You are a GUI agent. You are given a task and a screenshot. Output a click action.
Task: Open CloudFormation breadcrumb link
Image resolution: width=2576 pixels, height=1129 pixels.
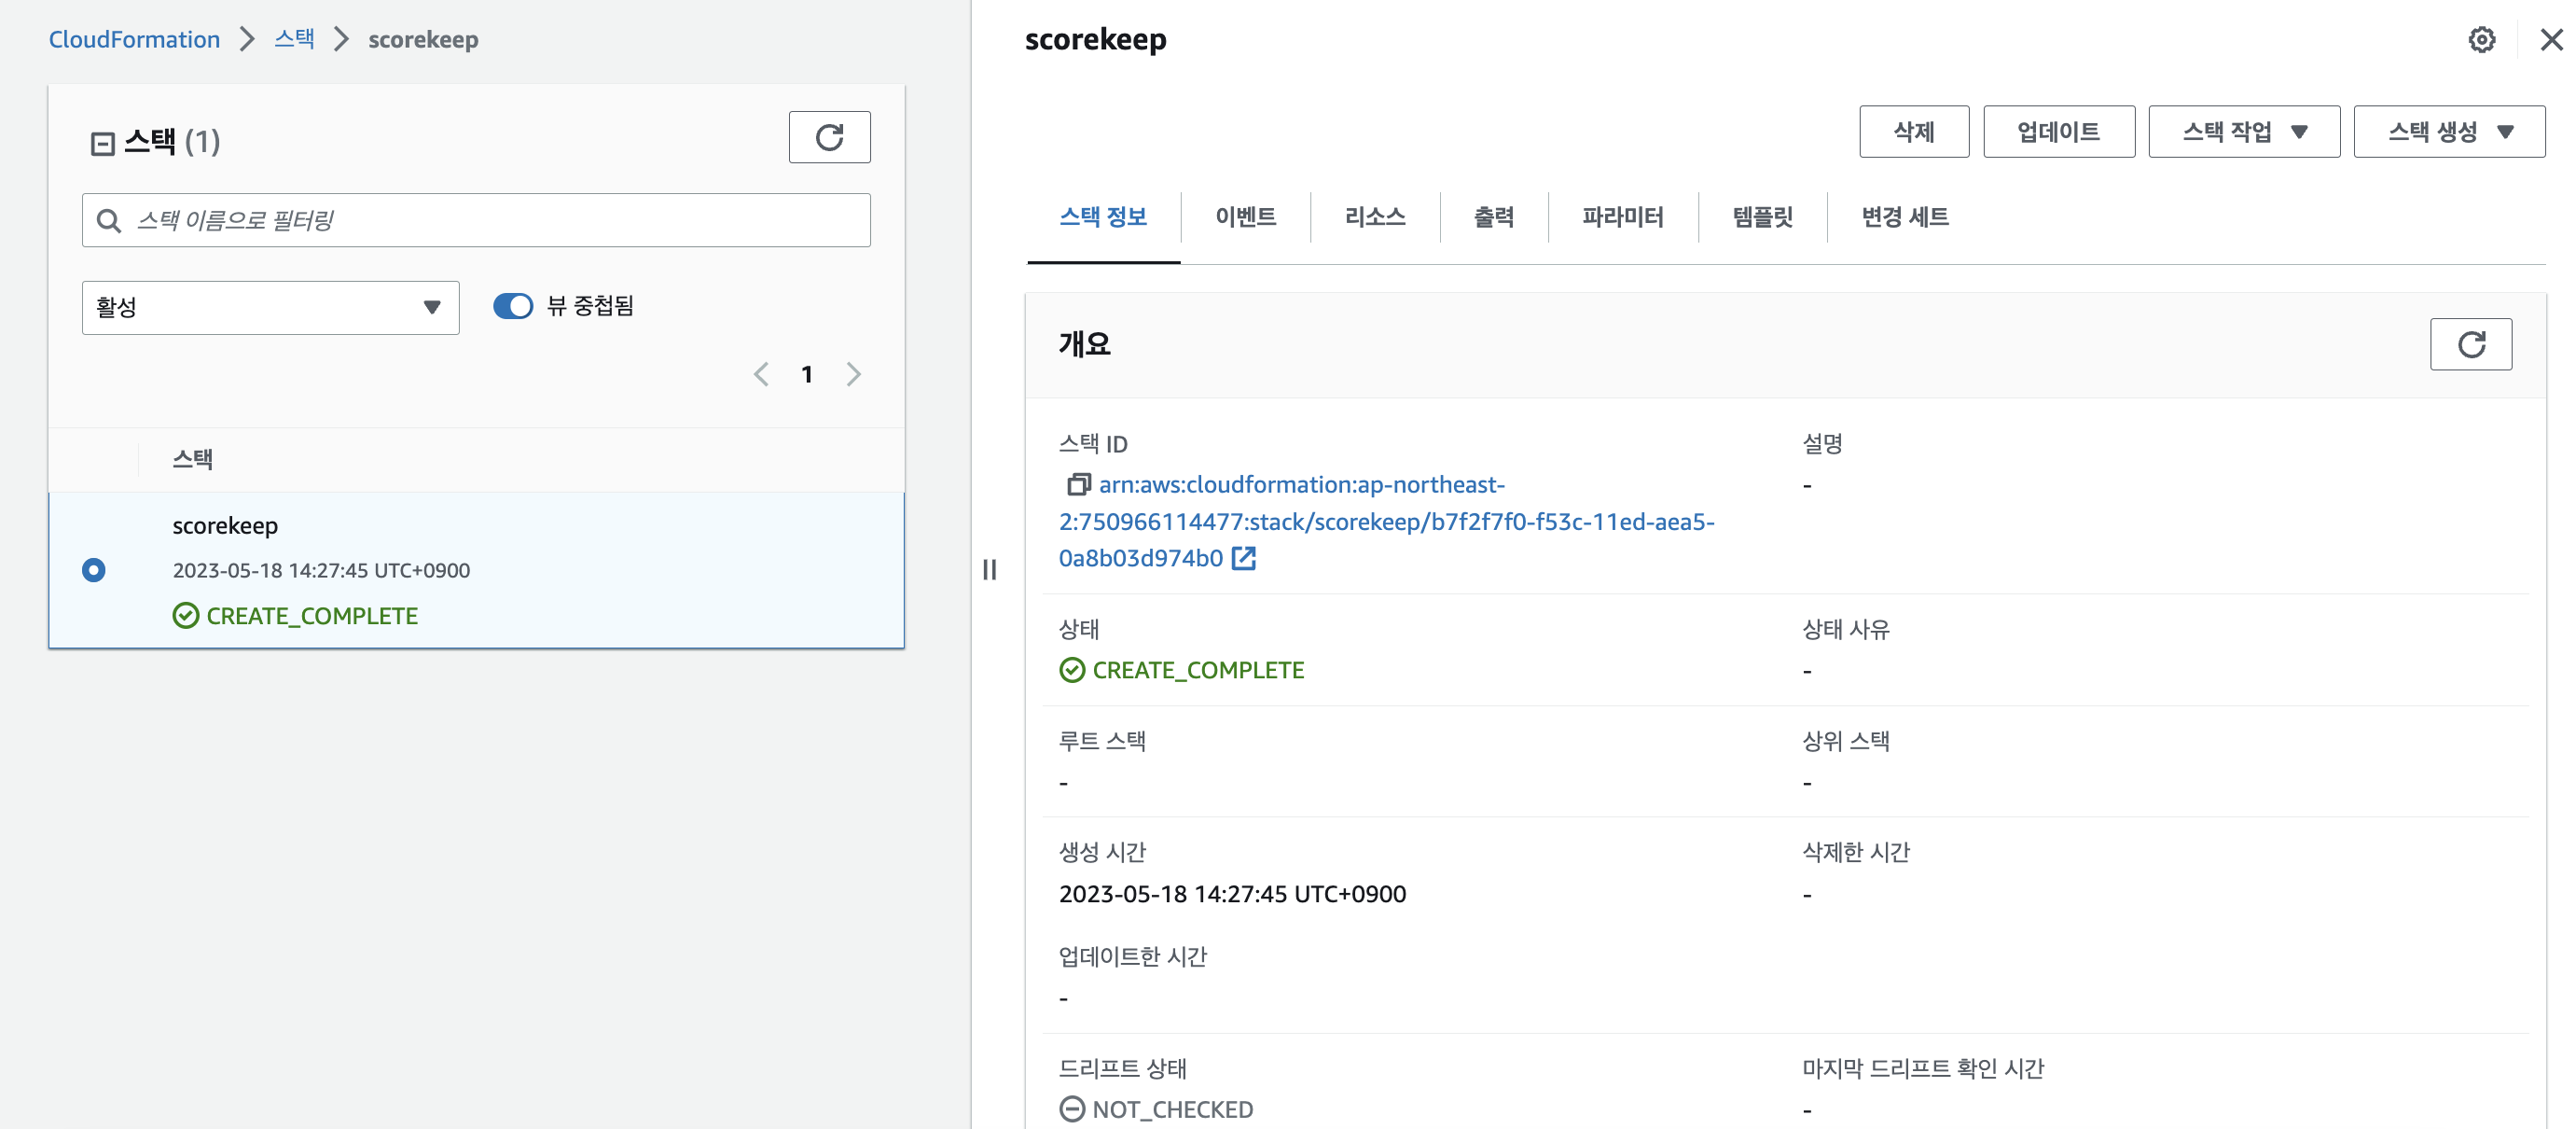(134, 39)
